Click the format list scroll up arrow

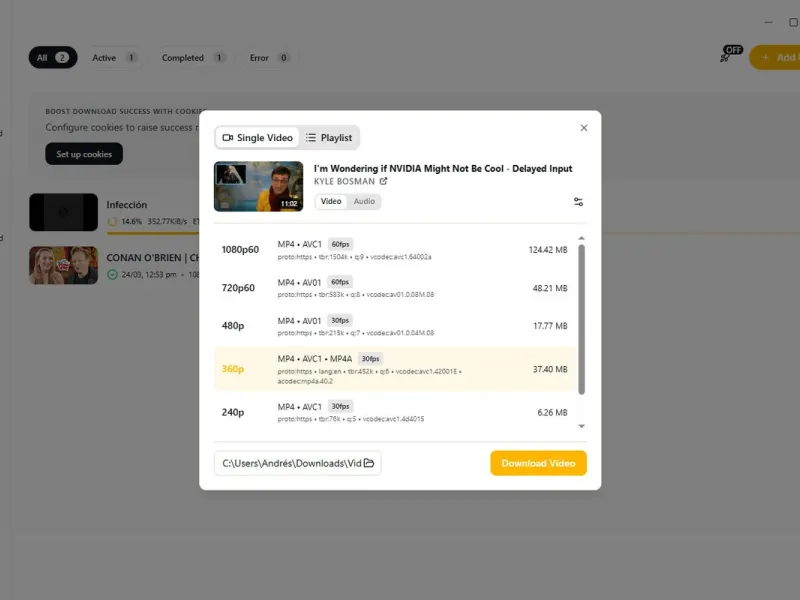click(x=581, y=238)
